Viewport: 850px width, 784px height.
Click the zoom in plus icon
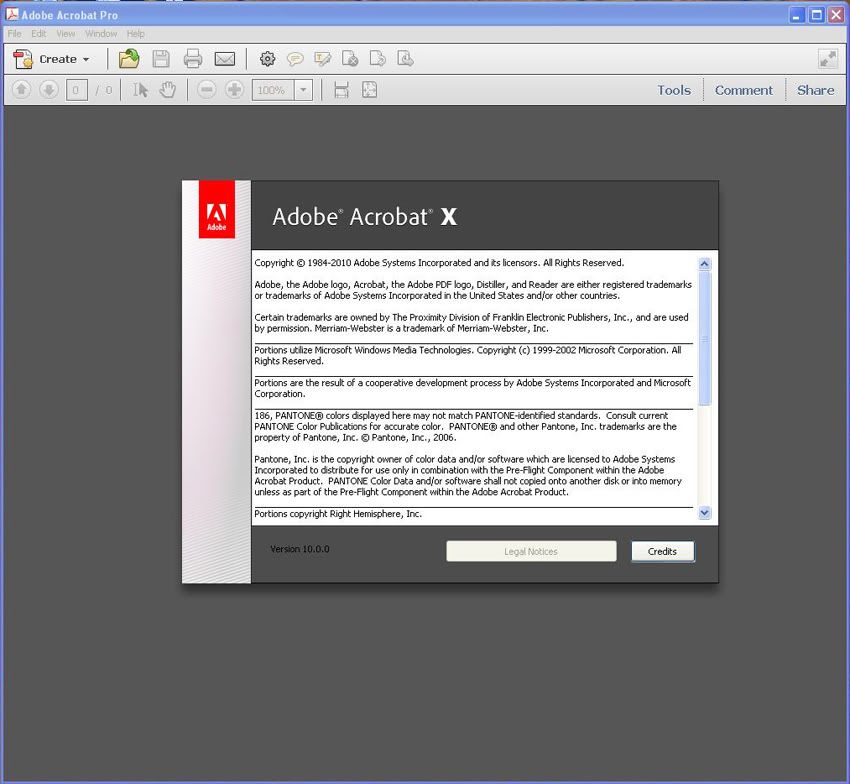point(234,90)
